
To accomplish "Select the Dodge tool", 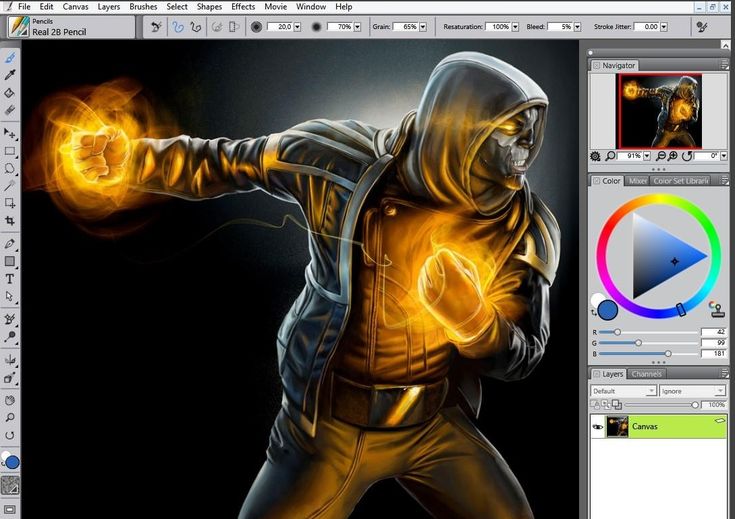I will (10, 337).
